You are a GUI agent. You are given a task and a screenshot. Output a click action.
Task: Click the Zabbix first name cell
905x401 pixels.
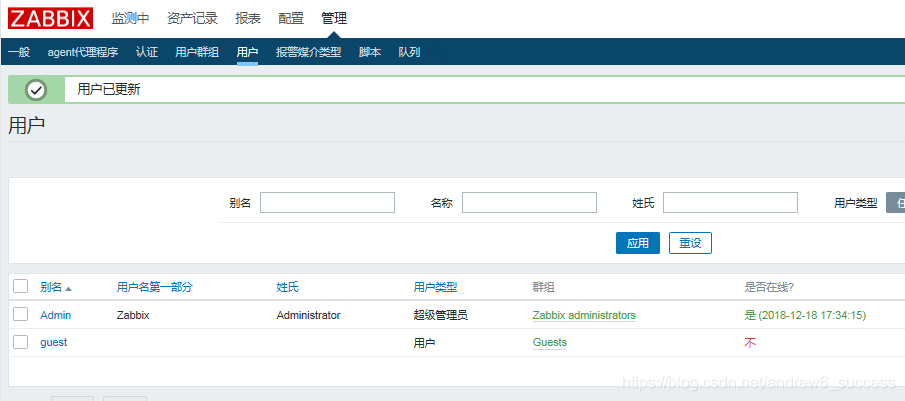pos(133,316)
